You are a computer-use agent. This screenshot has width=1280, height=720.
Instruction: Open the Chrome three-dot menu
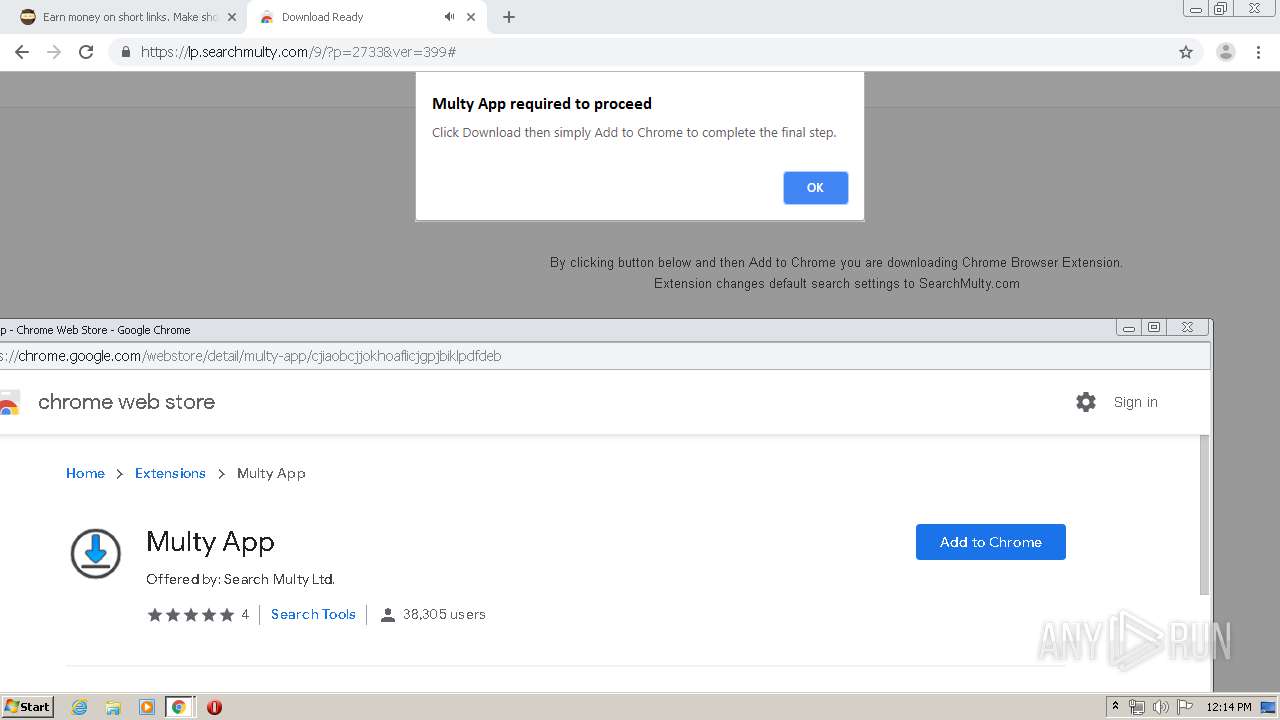click(x=1259, y=52)
